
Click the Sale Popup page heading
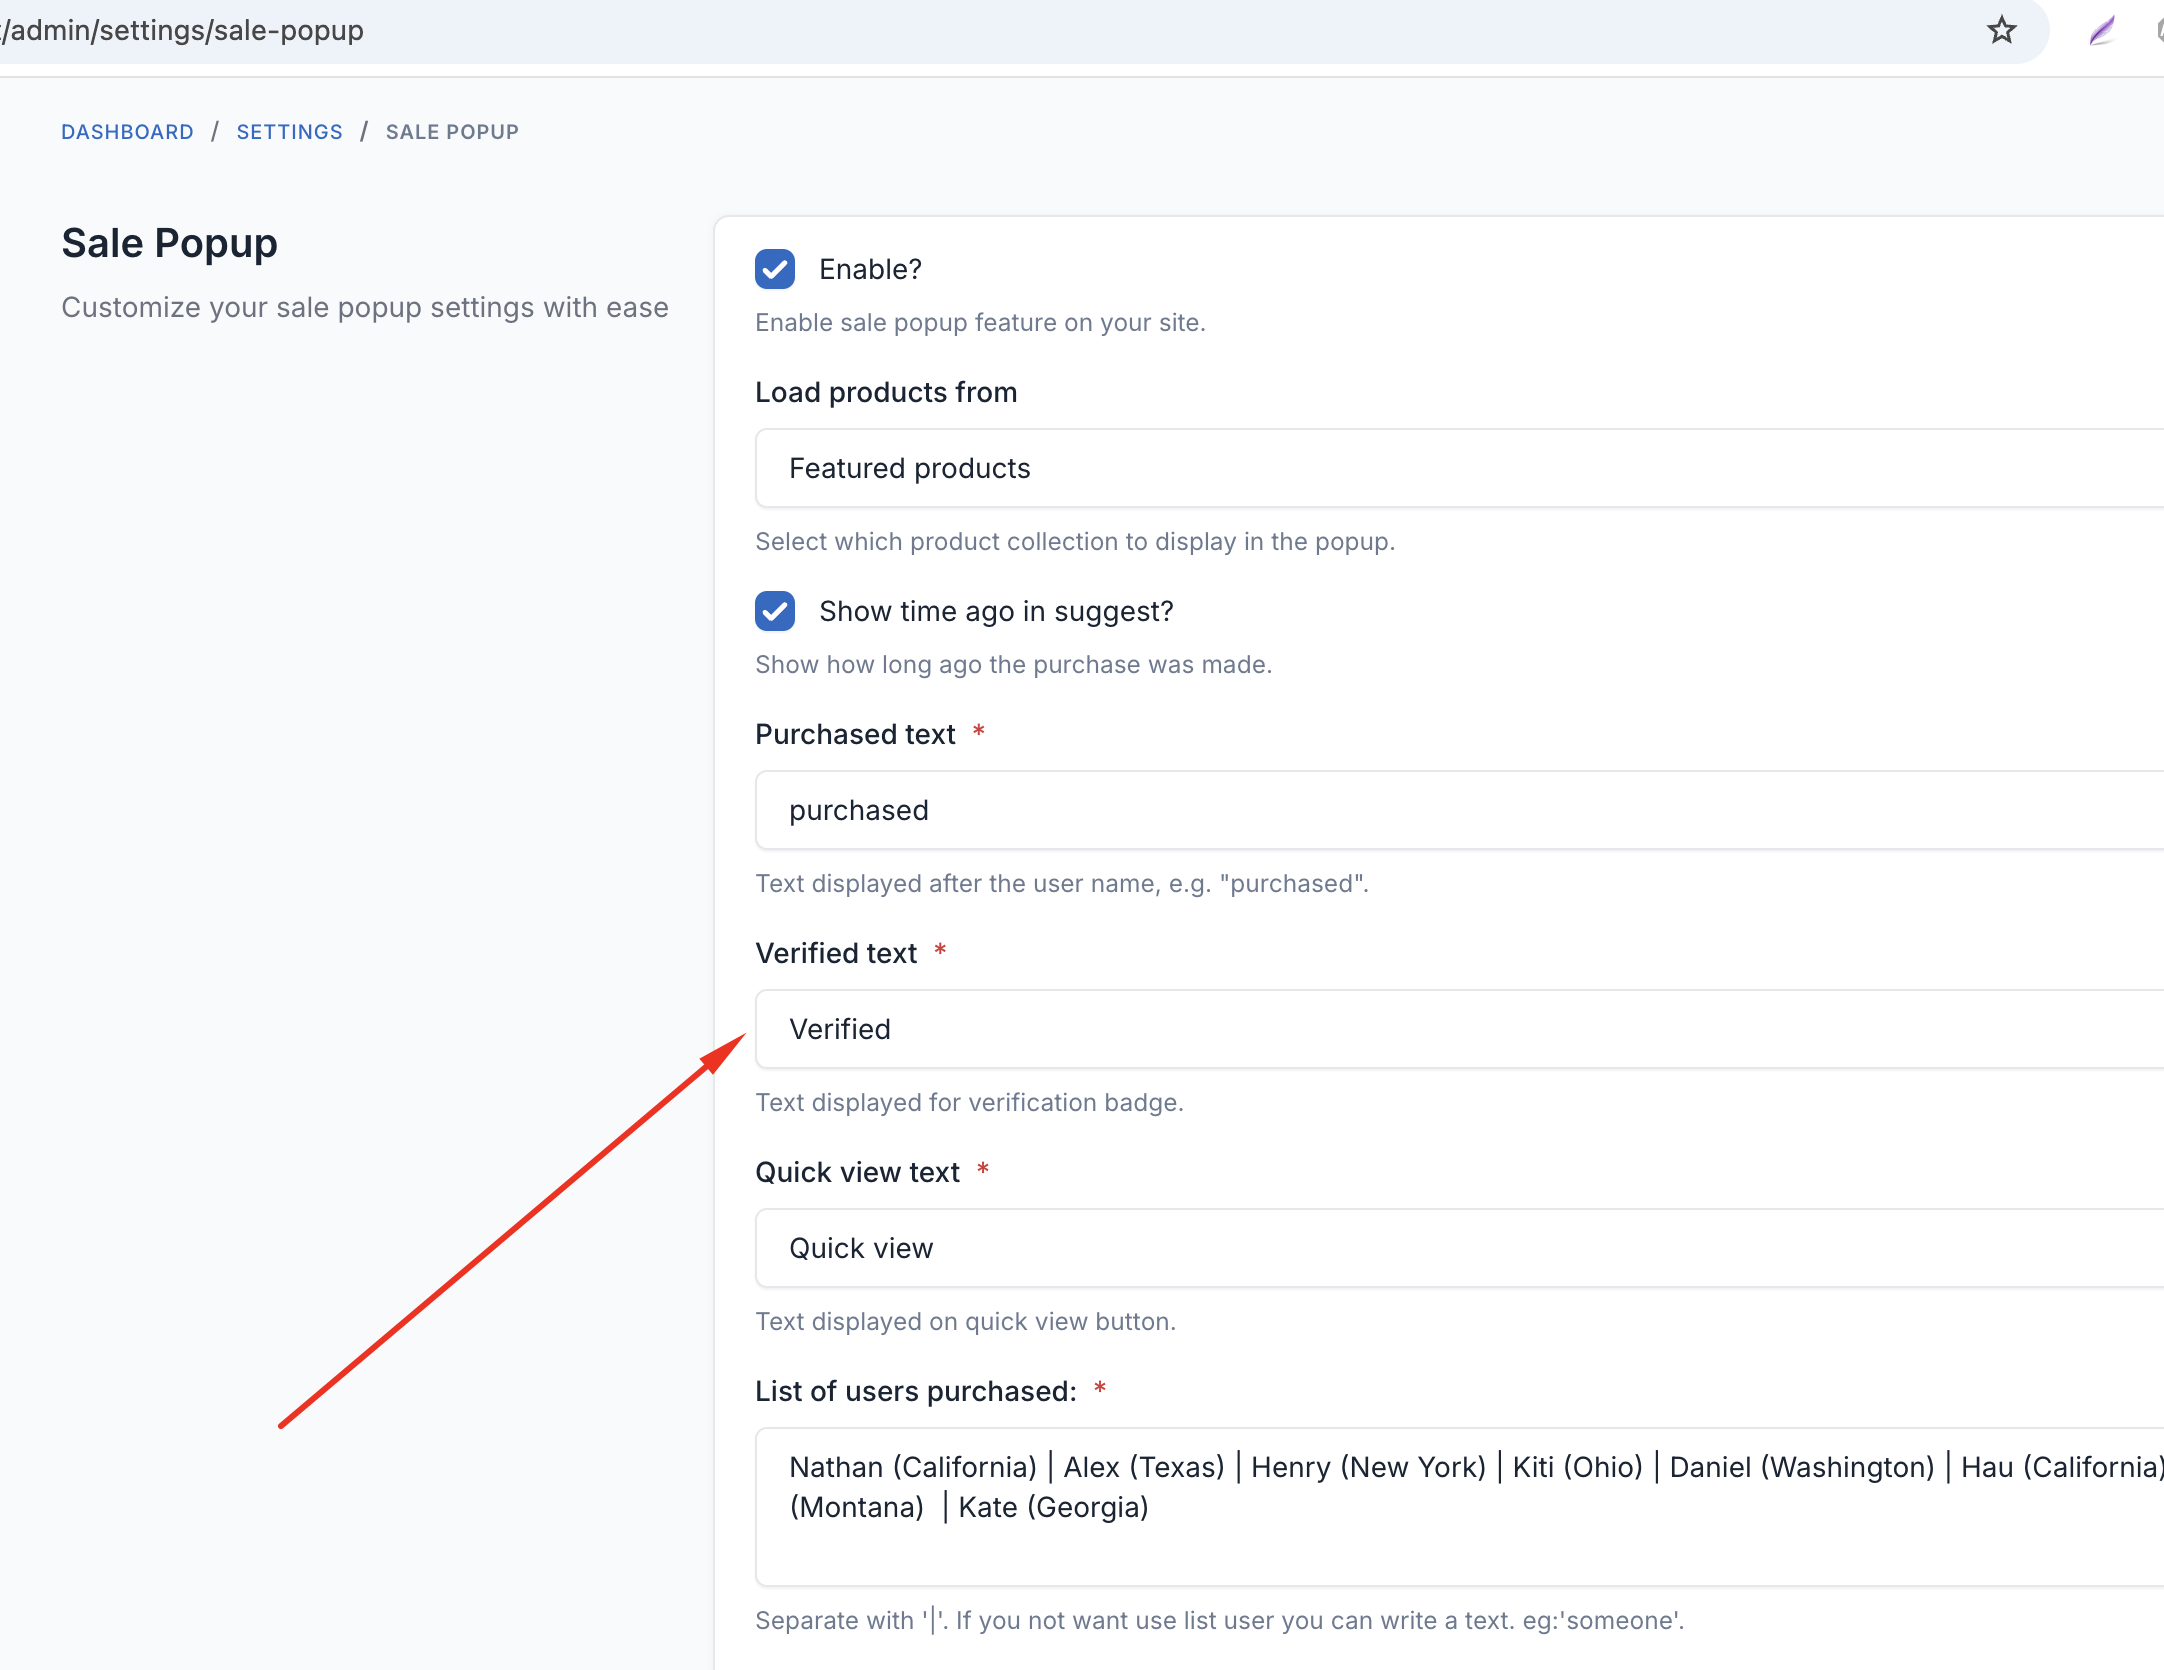[x=169, y=243]
